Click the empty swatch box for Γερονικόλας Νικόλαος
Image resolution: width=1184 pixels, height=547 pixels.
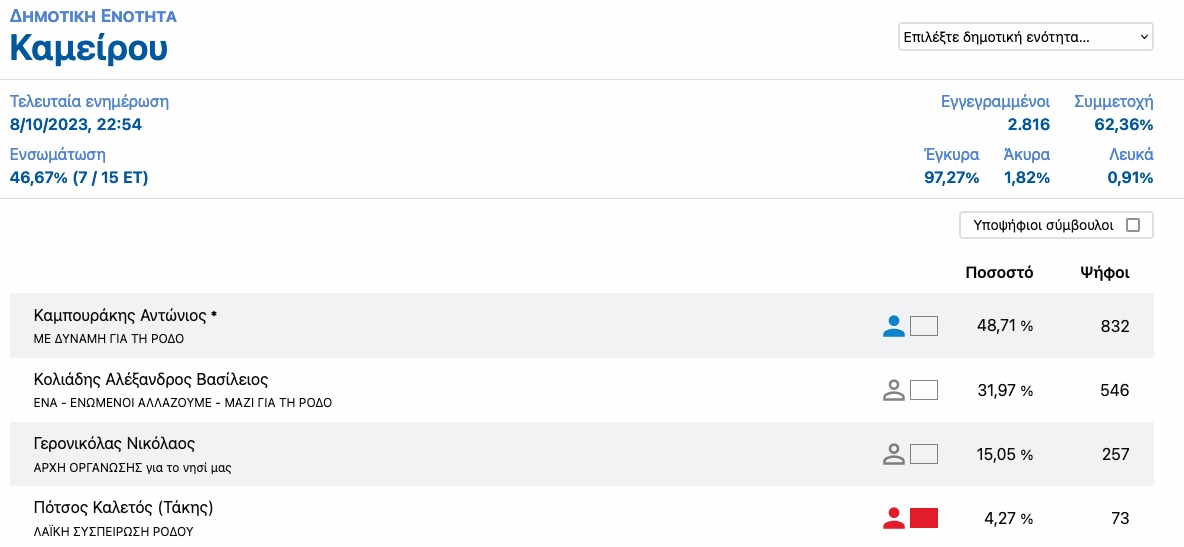(923, 454)
